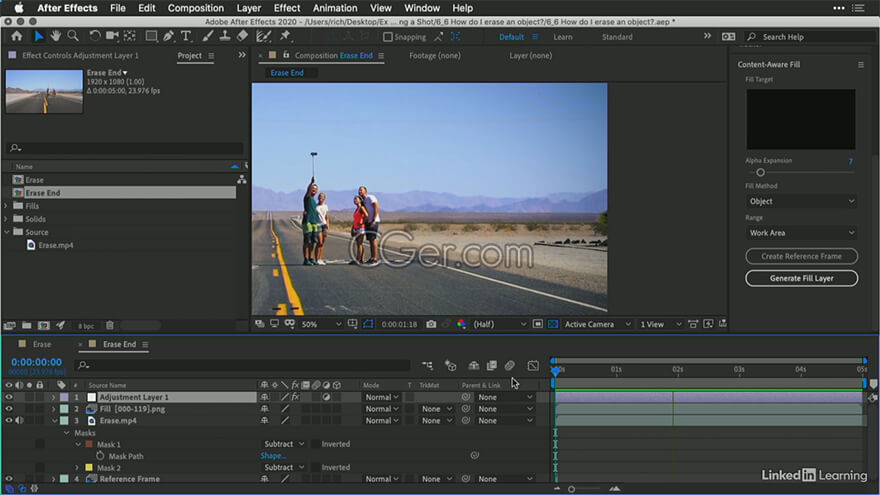
Task: Click the Erase End composition thumbnail
Action: click(44, 91)
